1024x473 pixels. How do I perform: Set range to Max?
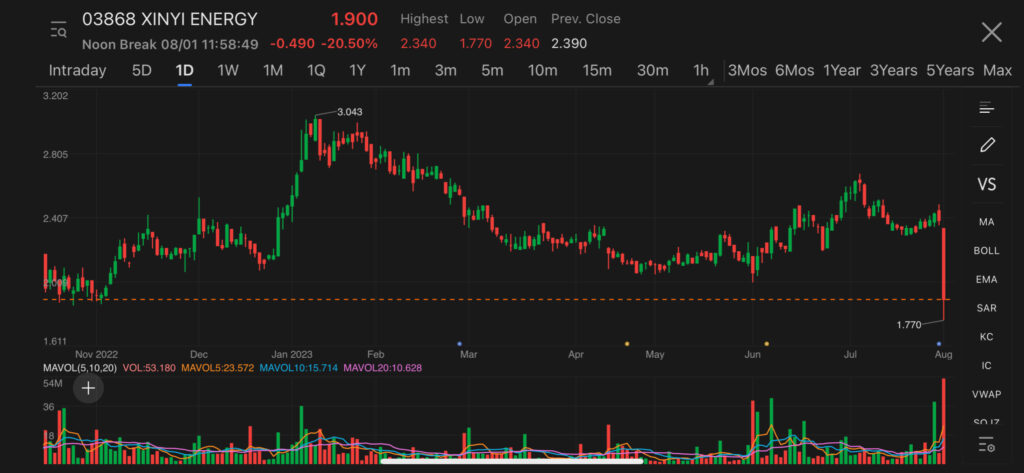997,71
